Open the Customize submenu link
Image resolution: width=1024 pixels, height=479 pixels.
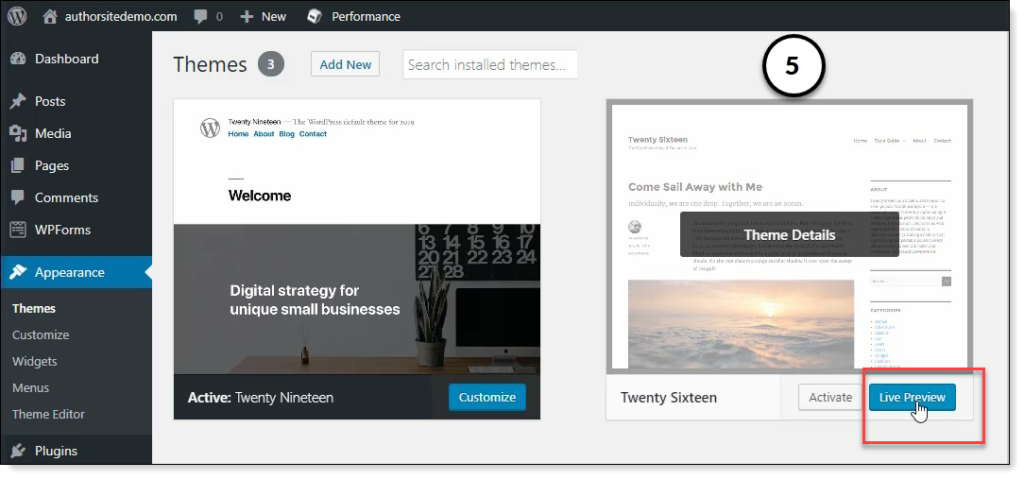tap(41, 335)
